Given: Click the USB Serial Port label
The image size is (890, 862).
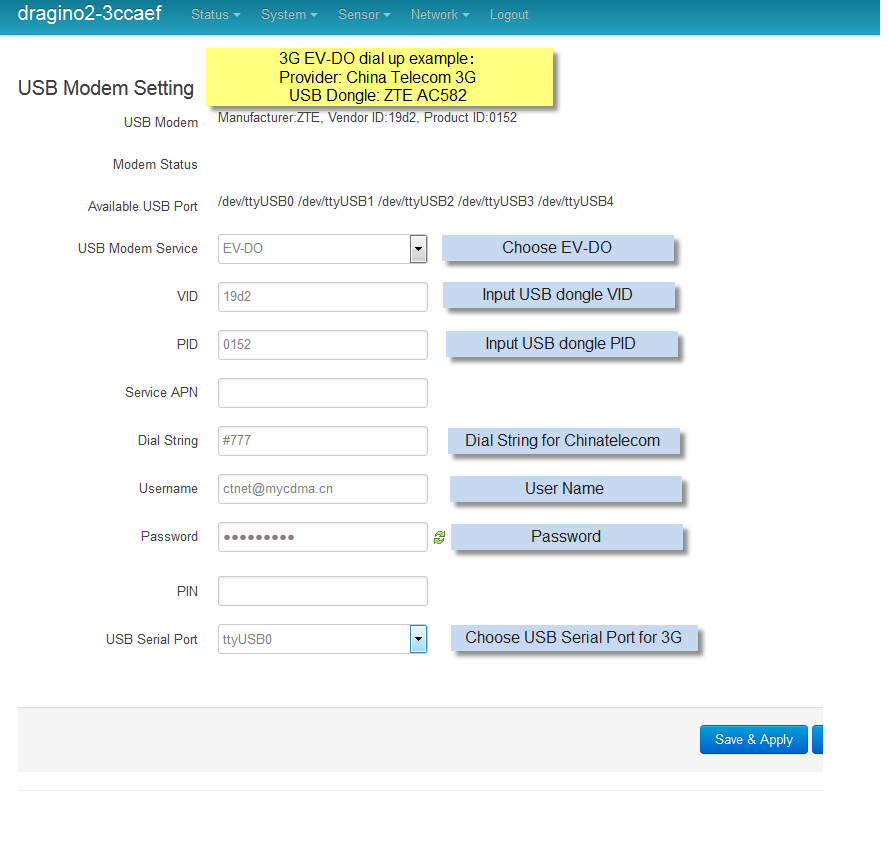Looking at the screenshot, I should click(152, 640).
